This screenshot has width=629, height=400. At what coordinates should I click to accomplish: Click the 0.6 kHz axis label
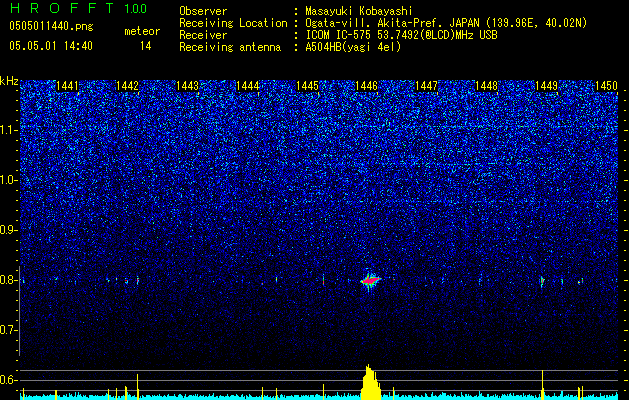click(8, 380)
